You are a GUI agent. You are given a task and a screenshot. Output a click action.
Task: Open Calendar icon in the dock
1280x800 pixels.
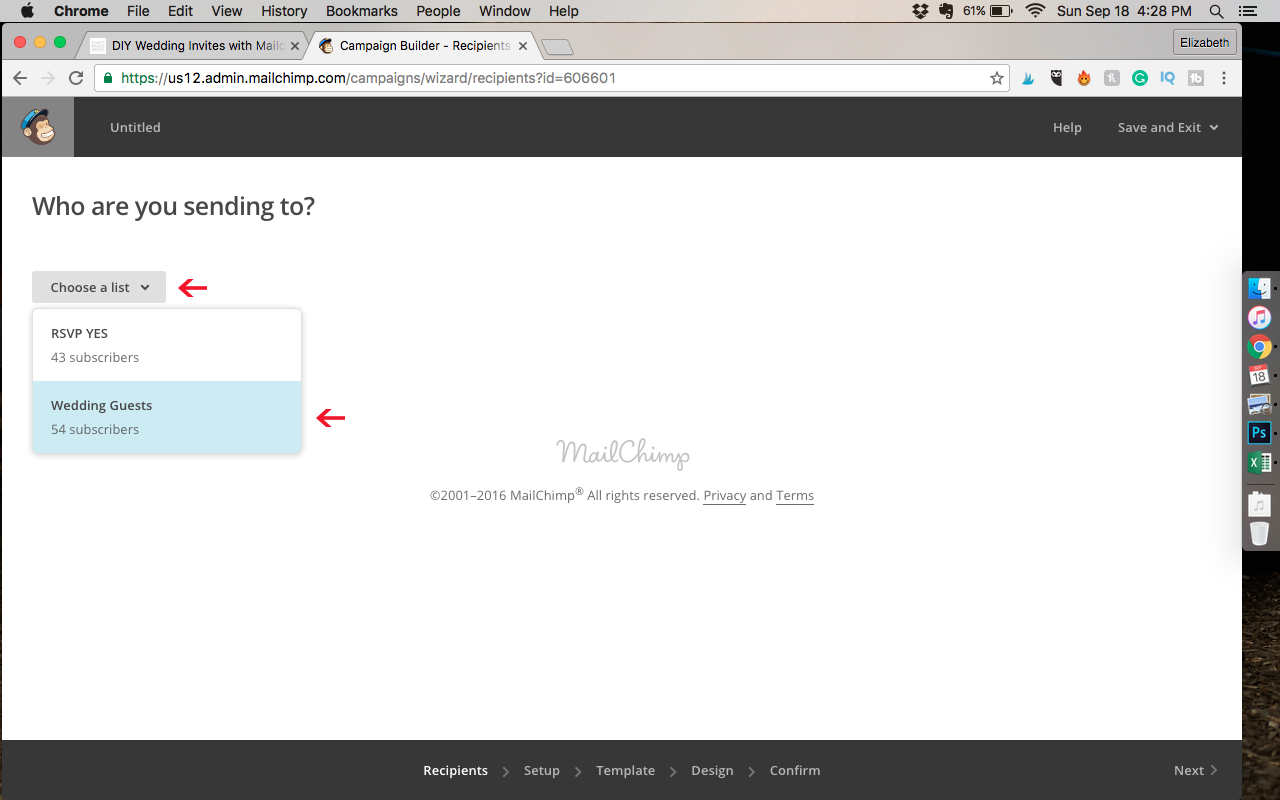(x=1259, y=375)
